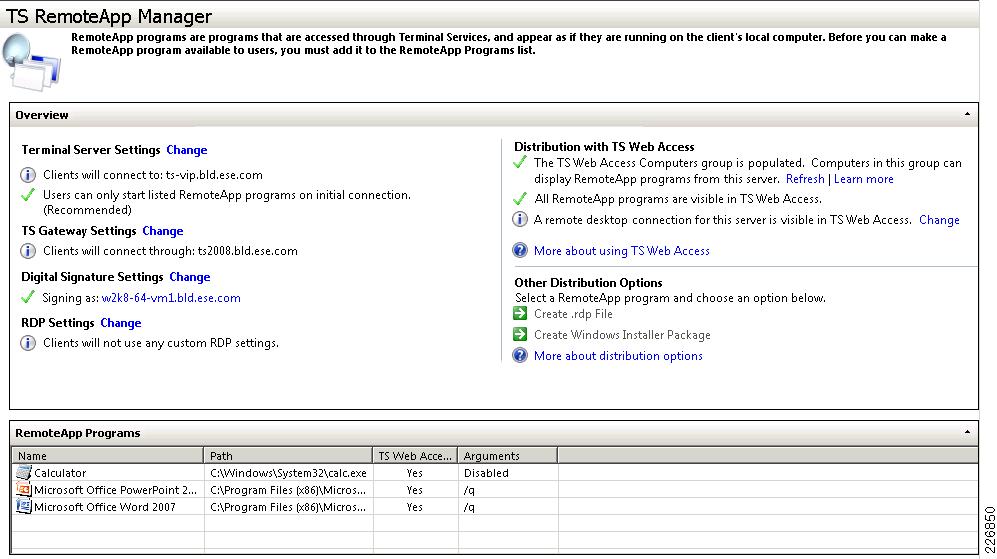Screen dimensions: 997x559
Task: Click the PowerPoint program icon in list
Action: tap(24, 490)
